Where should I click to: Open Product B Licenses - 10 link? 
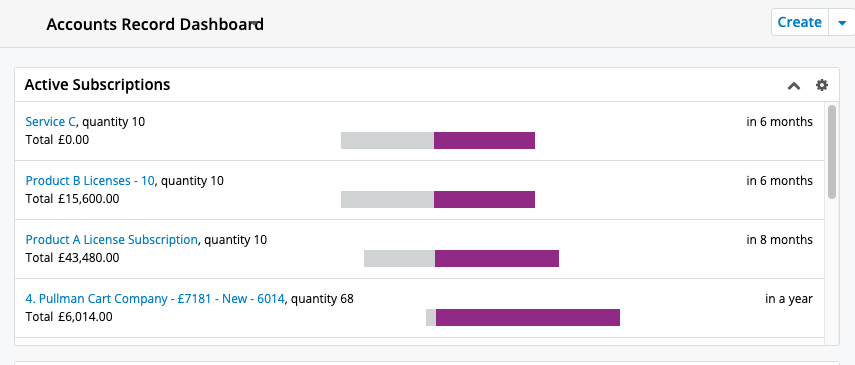coord(90,181)
